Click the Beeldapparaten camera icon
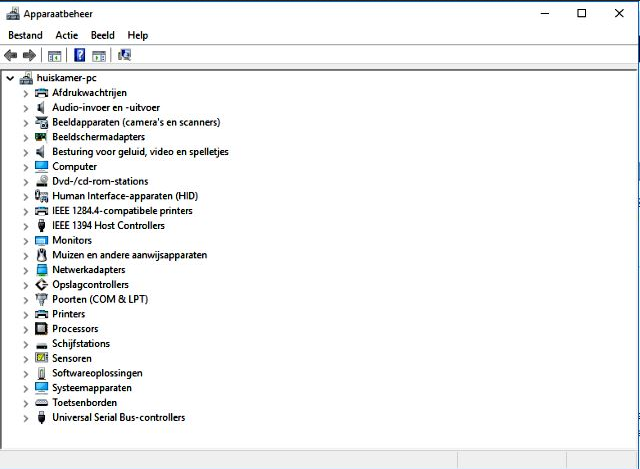The image size is (640, 469). pyautogui.click(x=41, y=122)
